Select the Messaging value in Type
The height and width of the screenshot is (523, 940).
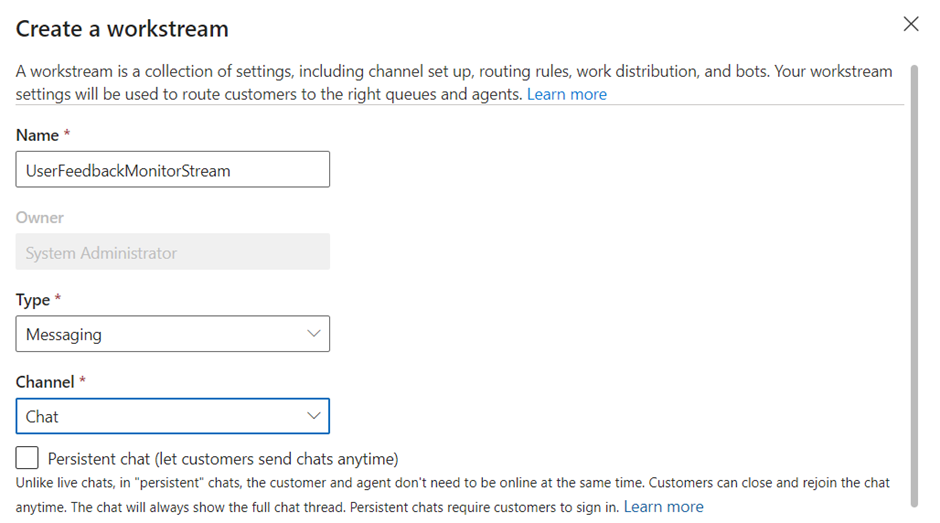point(64,335)
